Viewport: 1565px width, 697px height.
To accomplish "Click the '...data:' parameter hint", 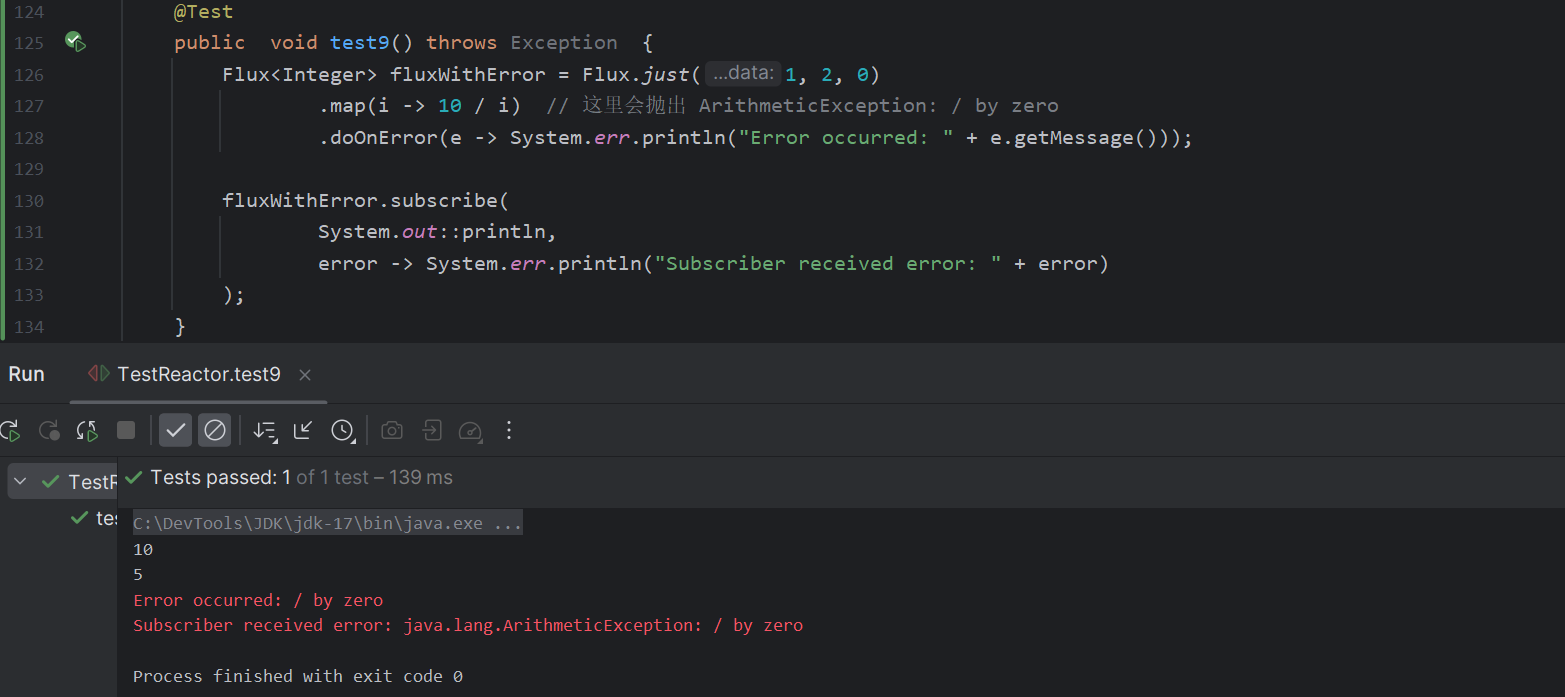I will [x=743, y=73].
